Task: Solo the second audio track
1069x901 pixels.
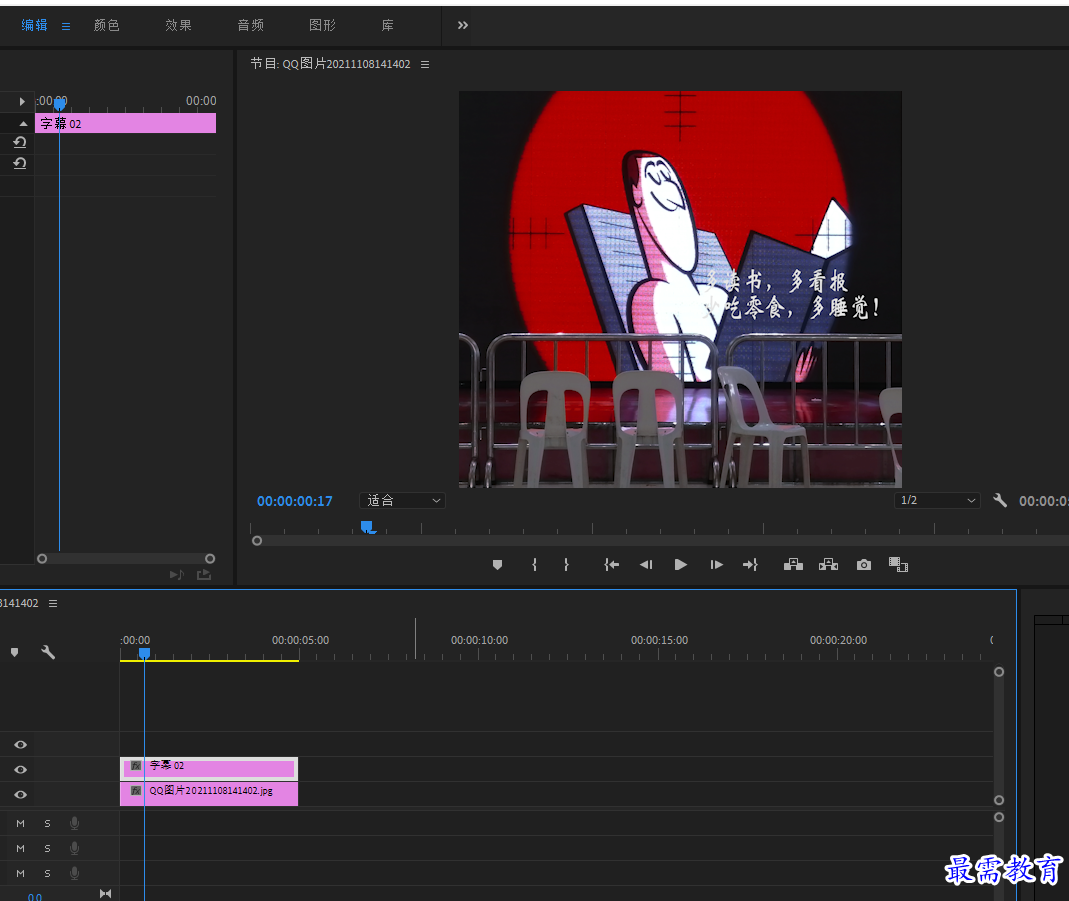Action: coord(47,849)
